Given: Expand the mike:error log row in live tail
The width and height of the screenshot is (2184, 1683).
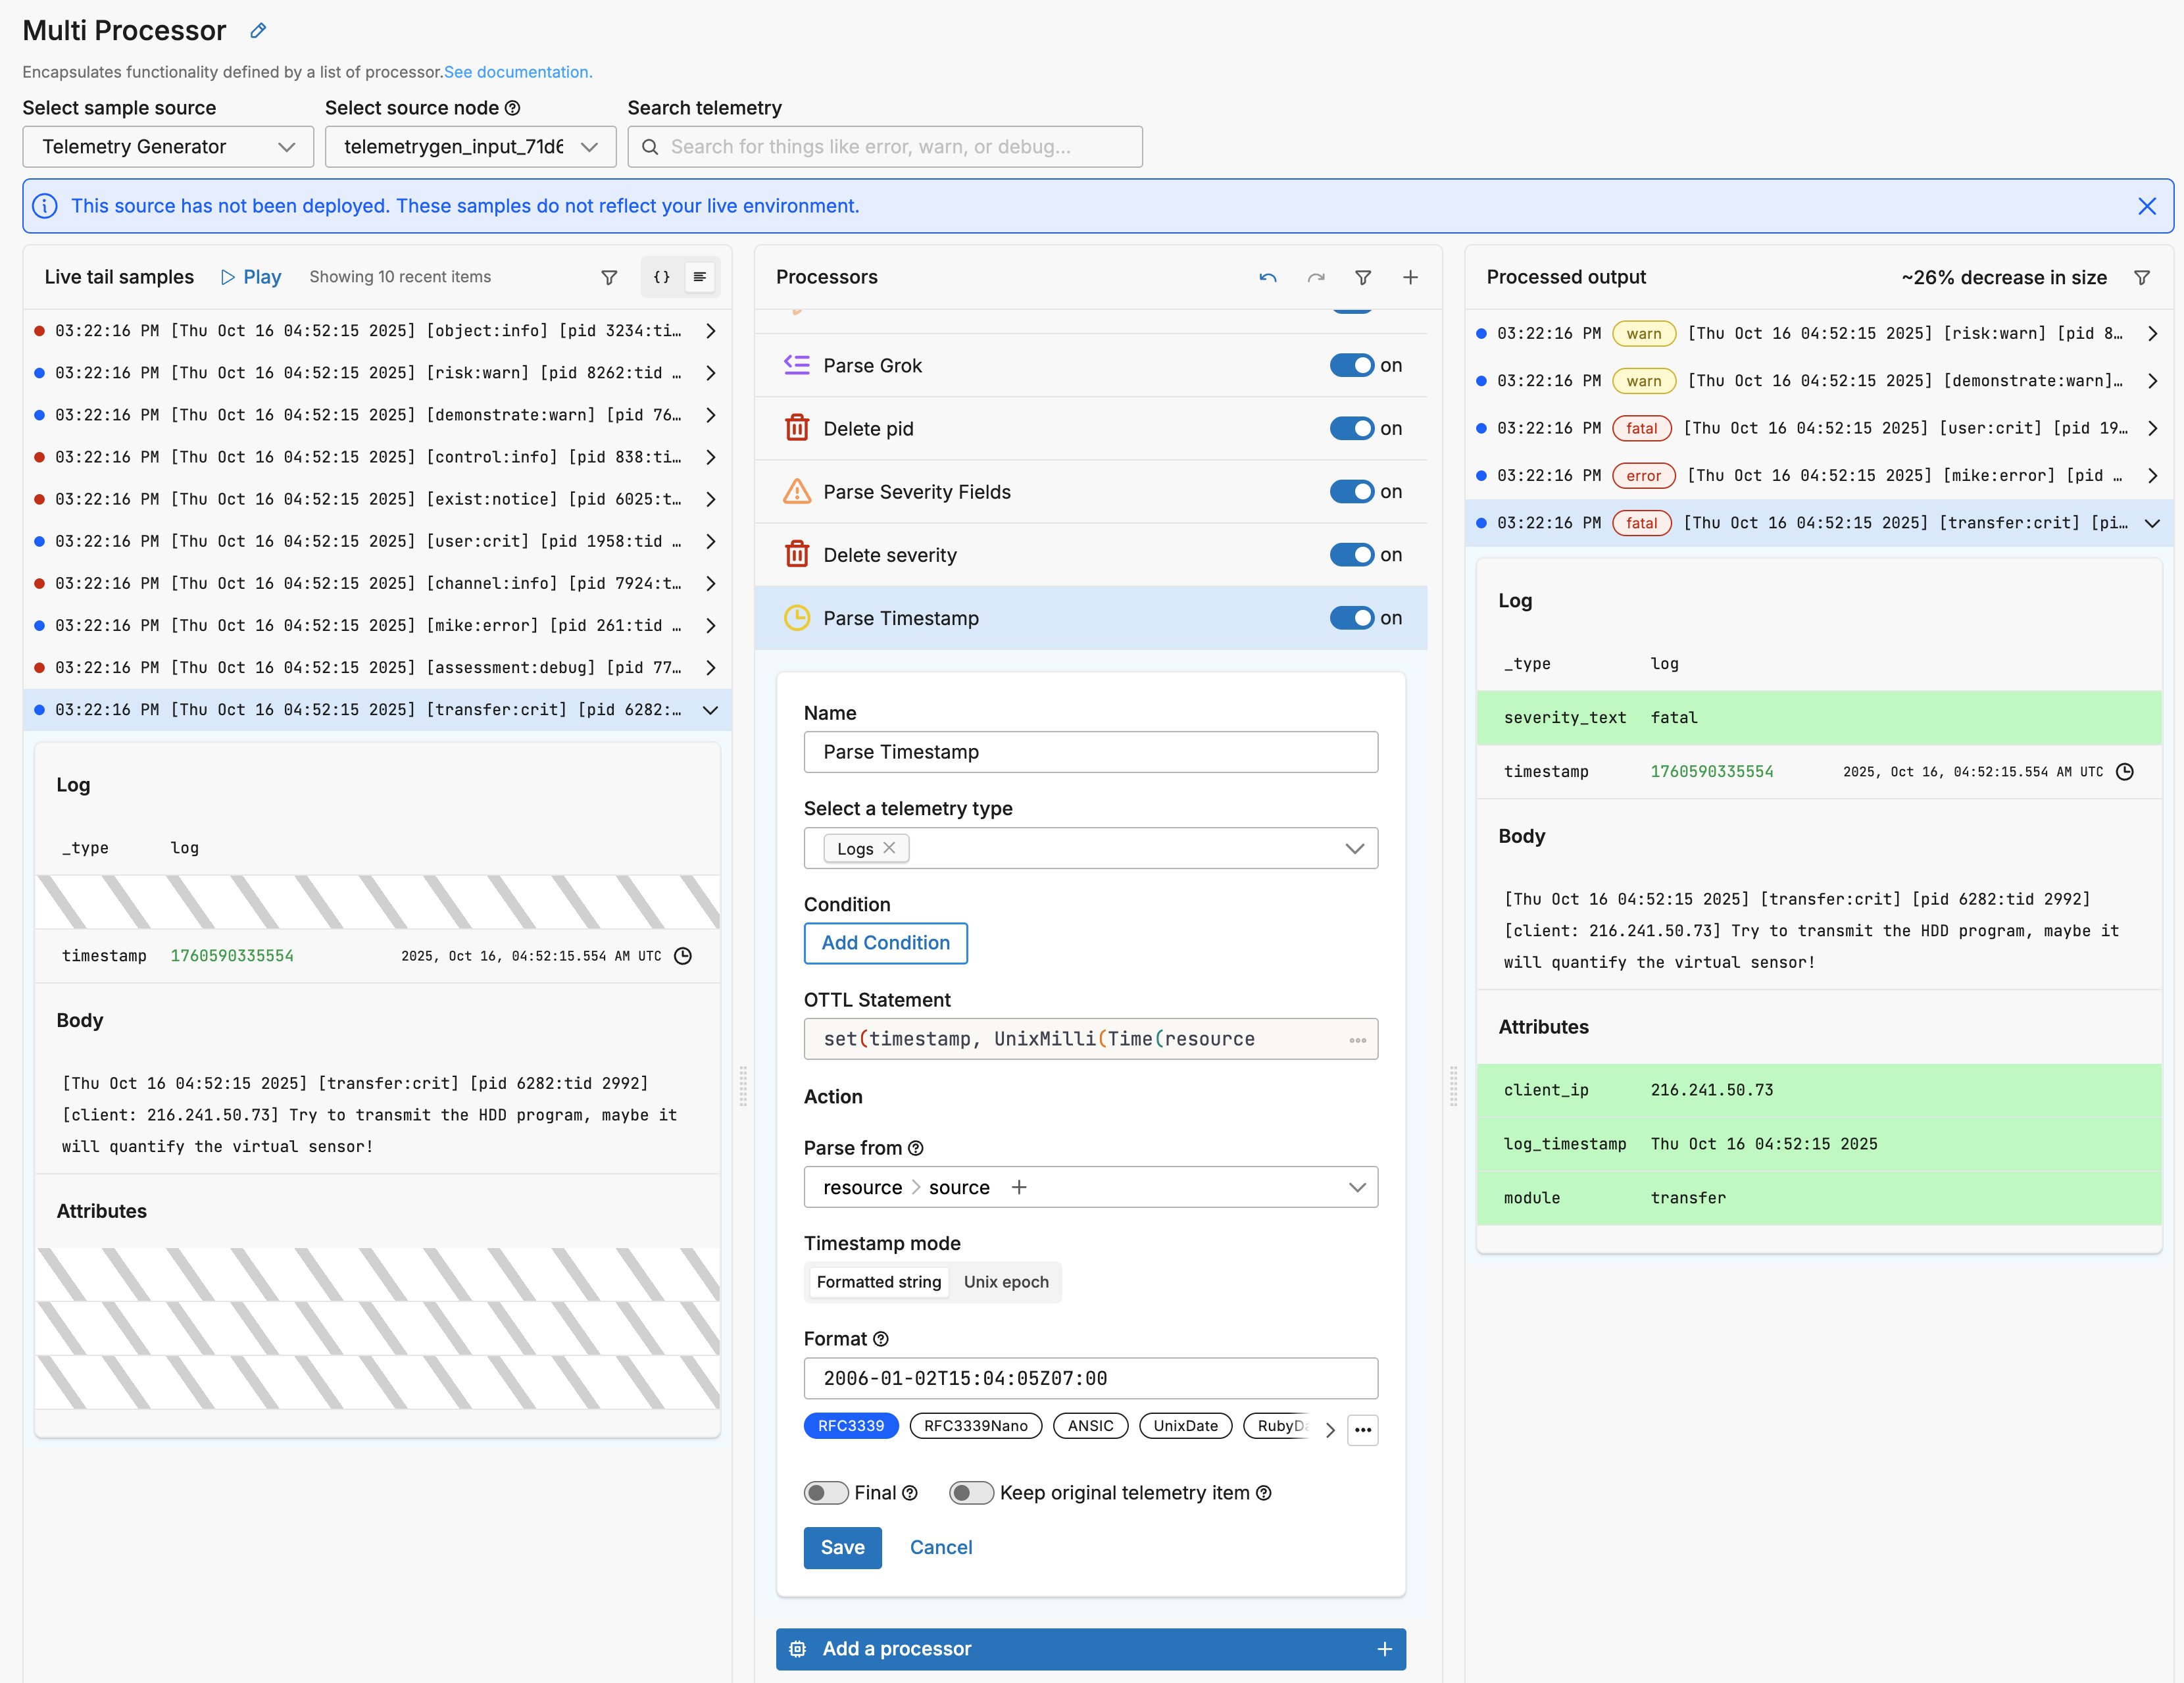Looking at the screenshot, I should point(710,625).
